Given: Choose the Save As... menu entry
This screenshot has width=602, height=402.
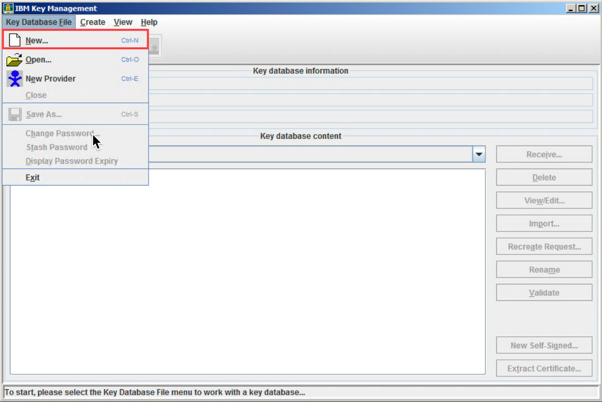Looking at the screenshot, I should click(x=75, y=114).
